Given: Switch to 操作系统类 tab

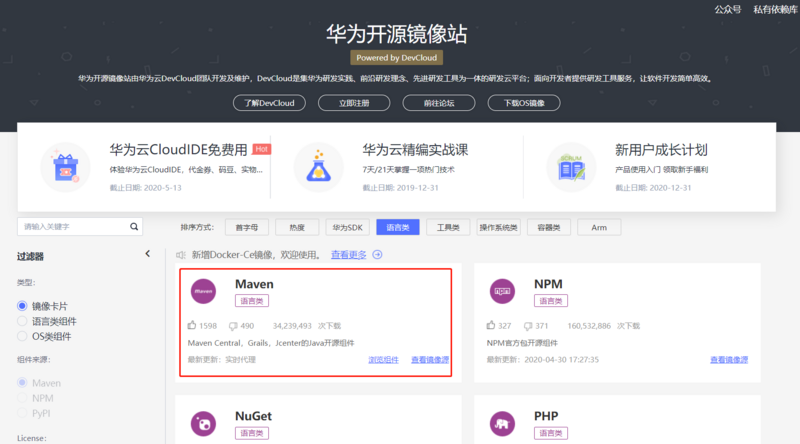Looking at the screenshot, I should [x=498, y=227].
